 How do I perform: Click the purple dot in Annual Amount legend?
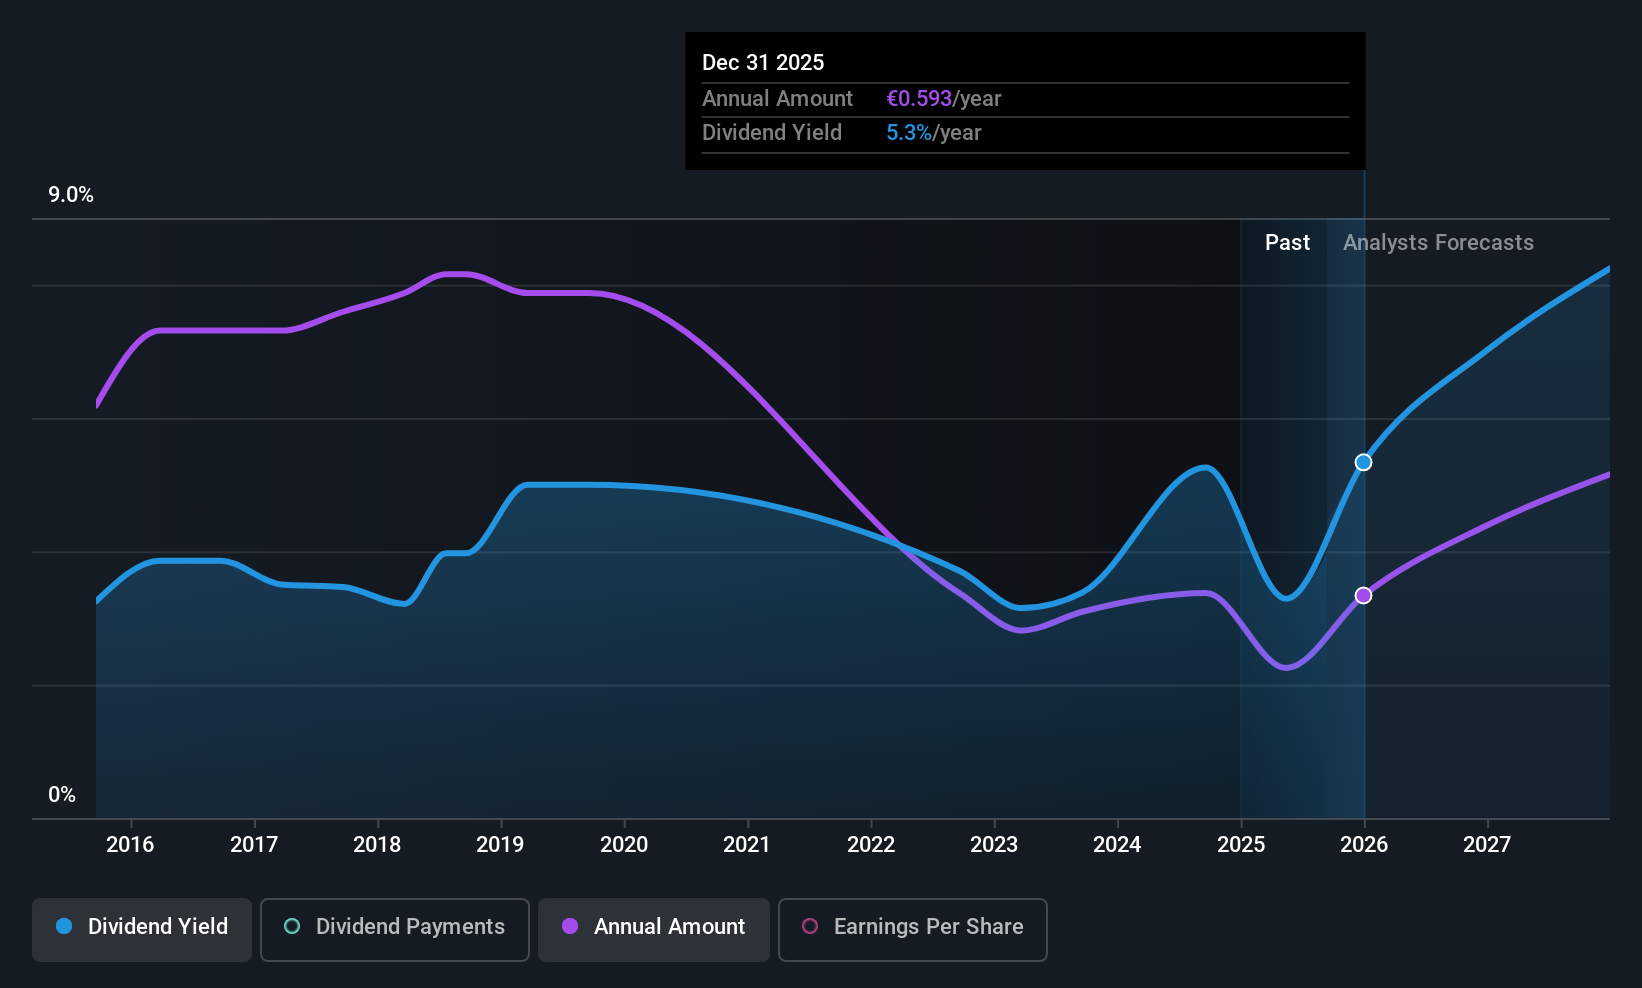[570, 926]
